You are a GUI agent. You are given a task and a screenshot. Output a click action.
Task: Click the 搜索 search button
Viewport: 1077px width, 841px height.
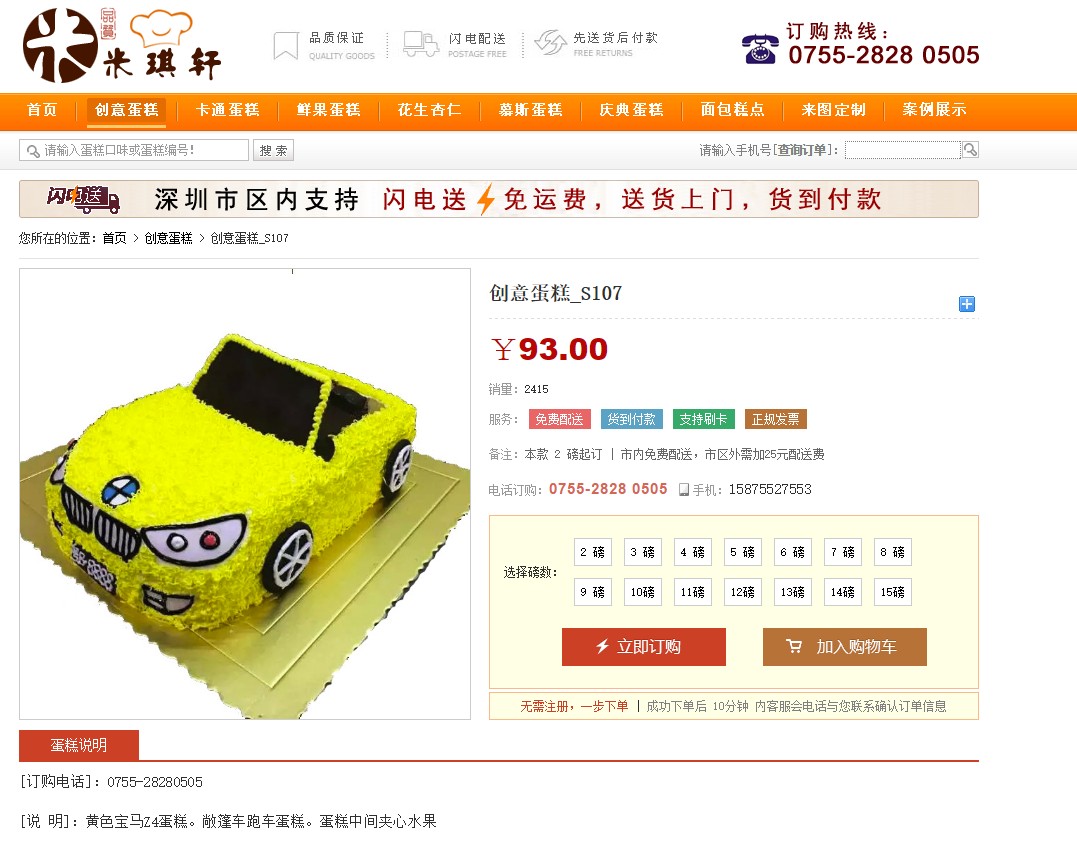point(273,150)
